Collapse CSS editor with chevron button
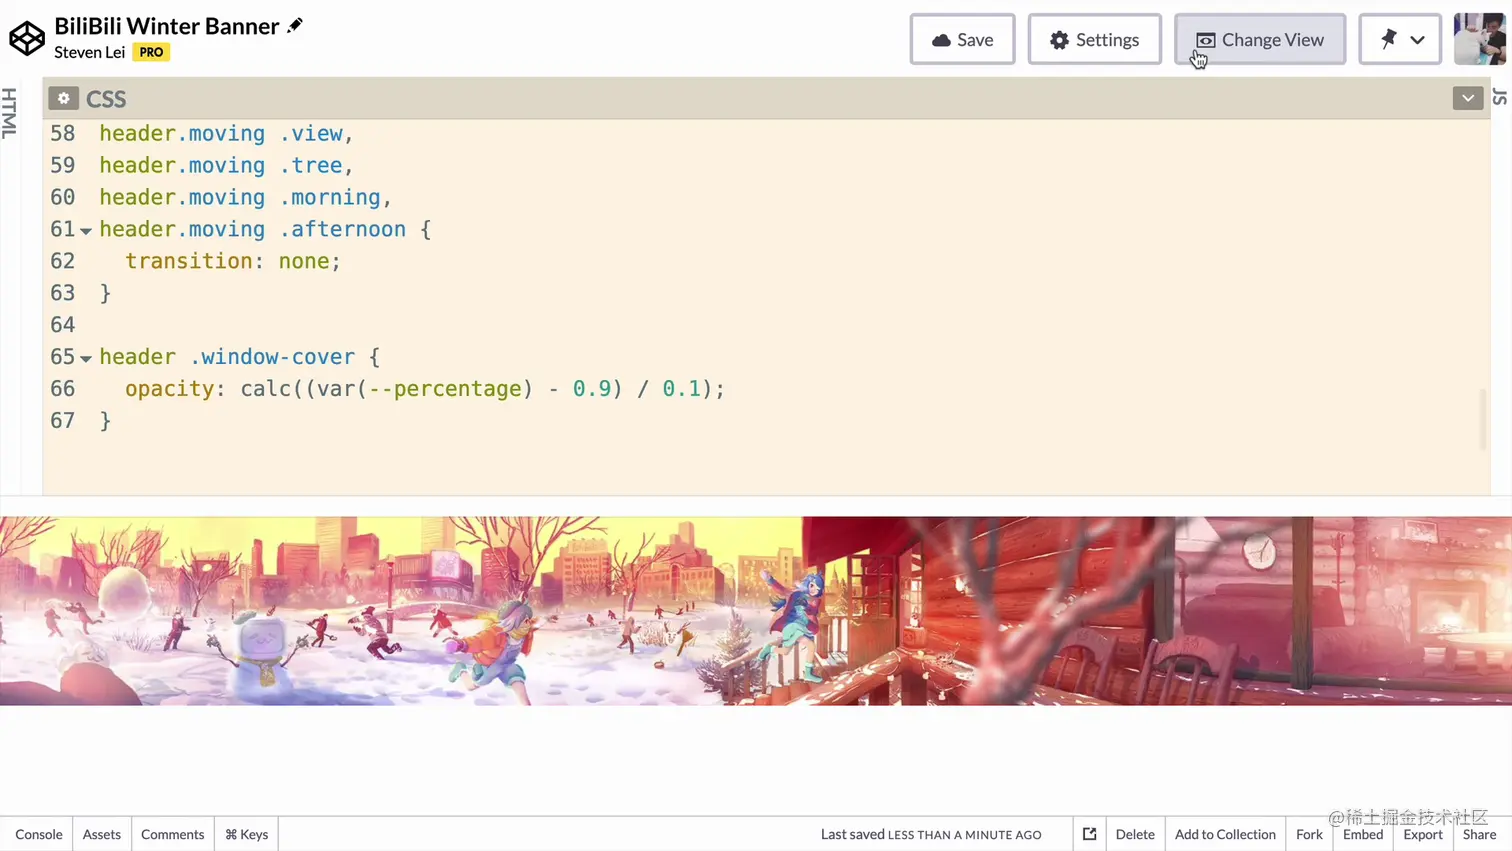The height and width of the screenshot is (851, 1512). (1467, 98)
